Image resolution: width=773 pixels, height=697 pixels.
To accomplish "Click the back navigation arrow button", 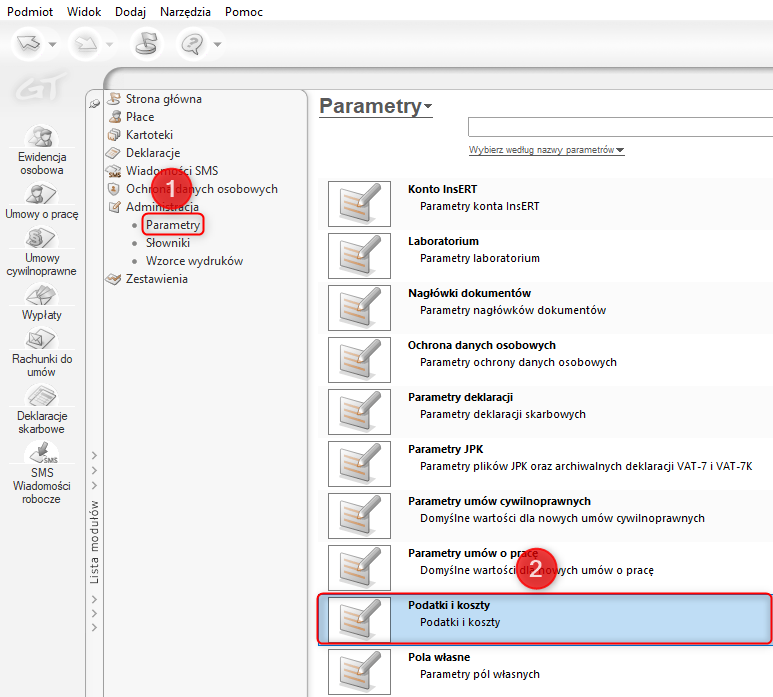I will (x=29, y=44).
